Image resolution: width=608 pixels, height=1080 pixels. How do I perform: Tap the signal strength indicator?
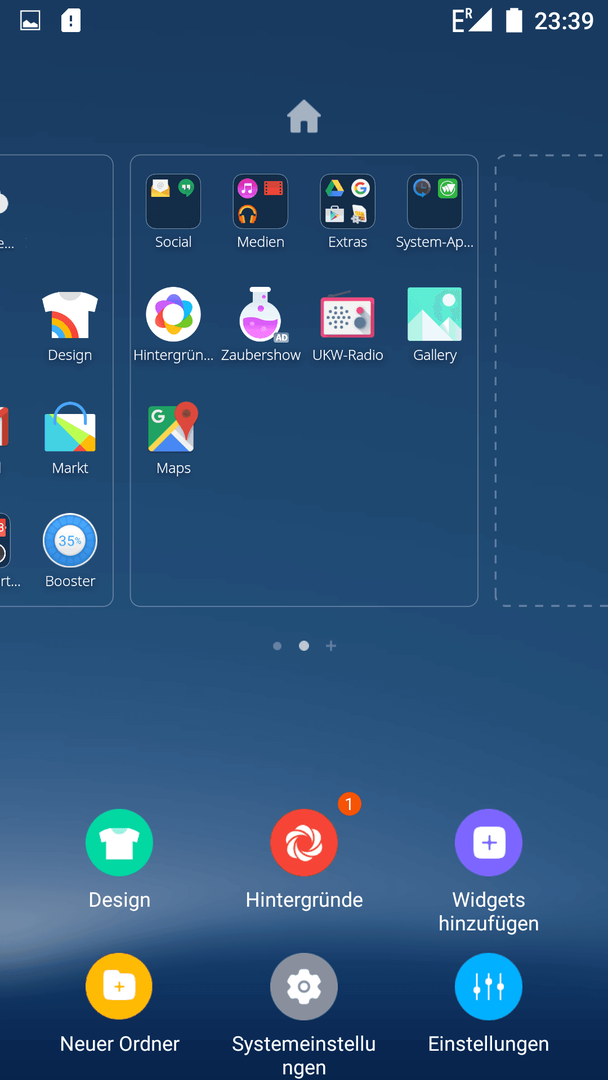point(472,21)
